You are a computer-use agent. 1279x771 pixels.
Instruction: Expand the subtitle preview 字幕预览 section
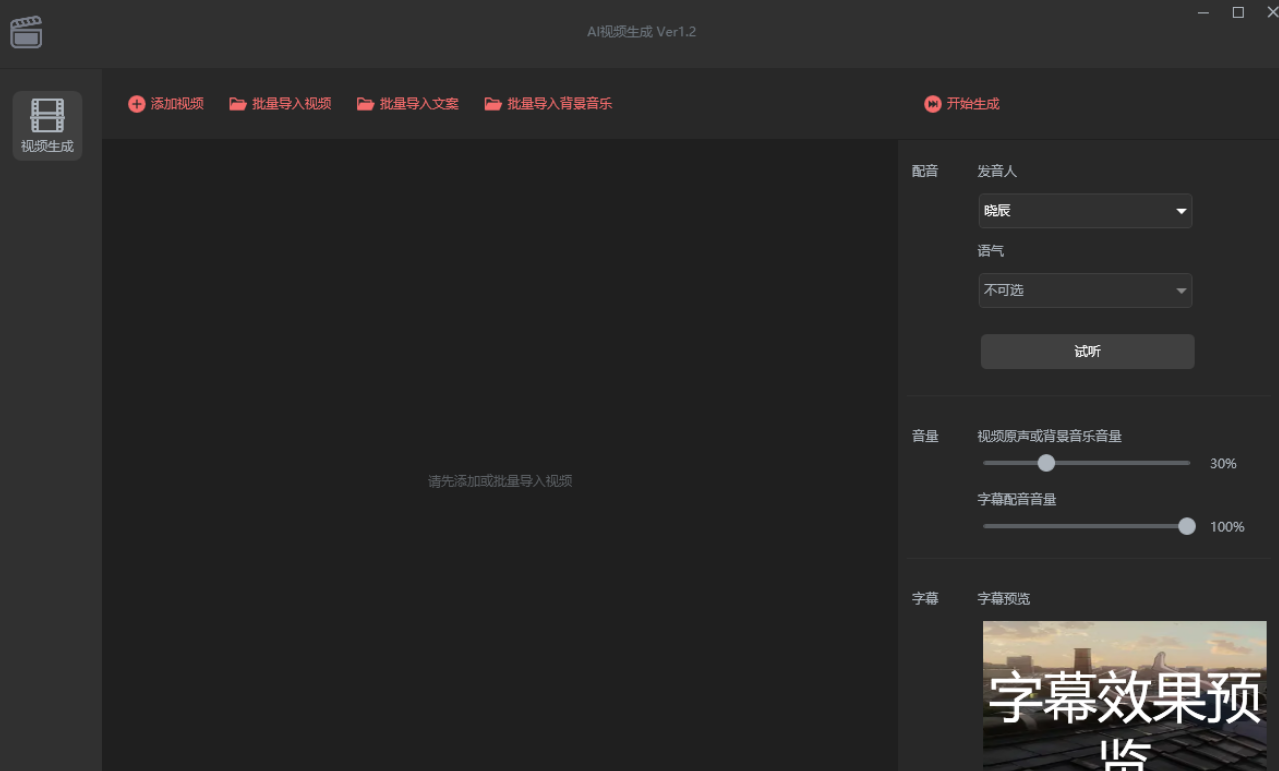click(x=1003, y=598)
